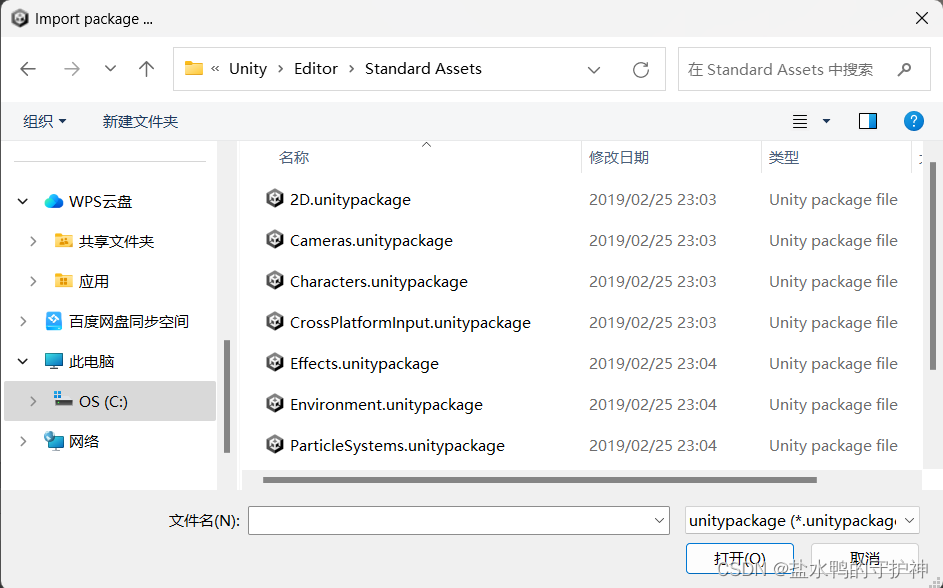Click the file list vertical scrollbar
The height and width of the screenshot is (588, 943).
pyautogui.click(x=933, y=266)
